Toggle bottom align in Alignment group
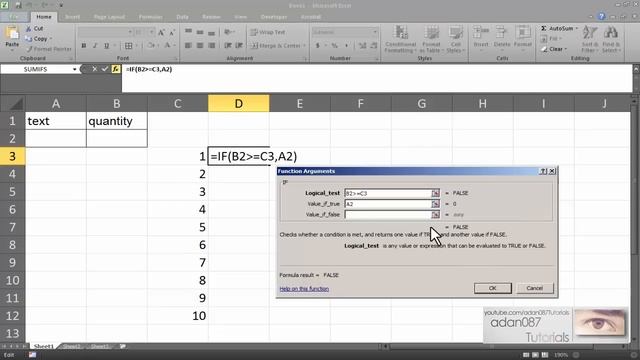Image resolution: width=640 pixels, height=360 pixels. coord(211,32)
